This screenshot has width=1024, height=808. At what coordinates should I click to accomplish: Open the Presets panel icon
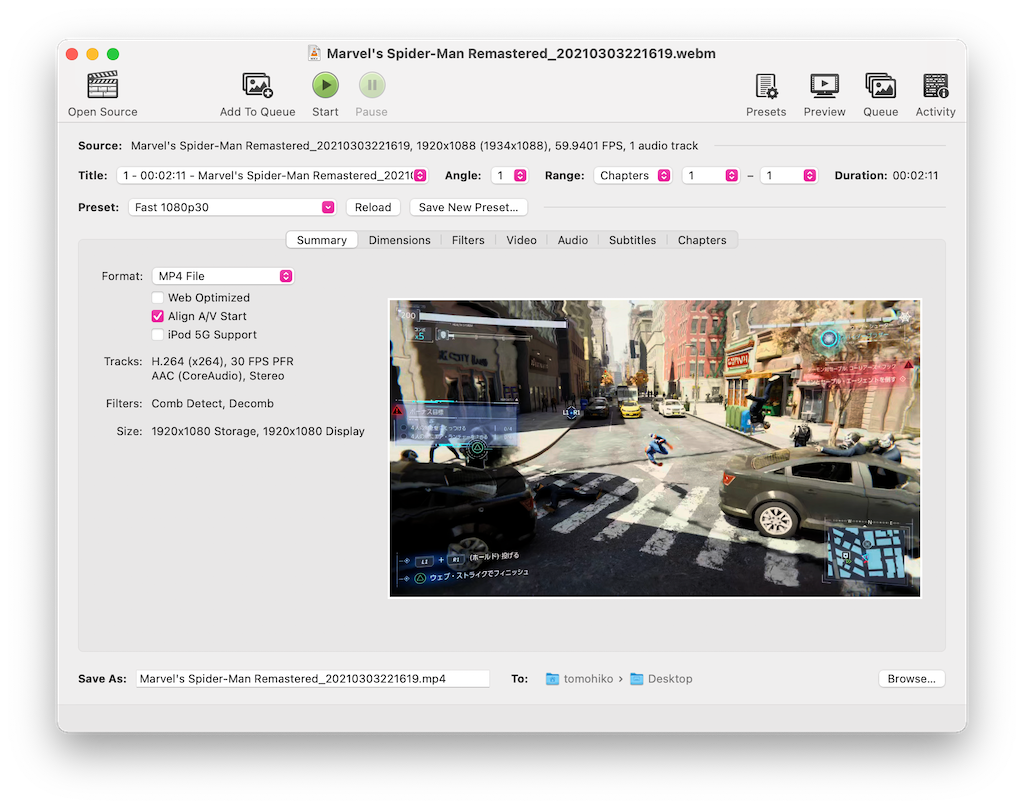766,86
